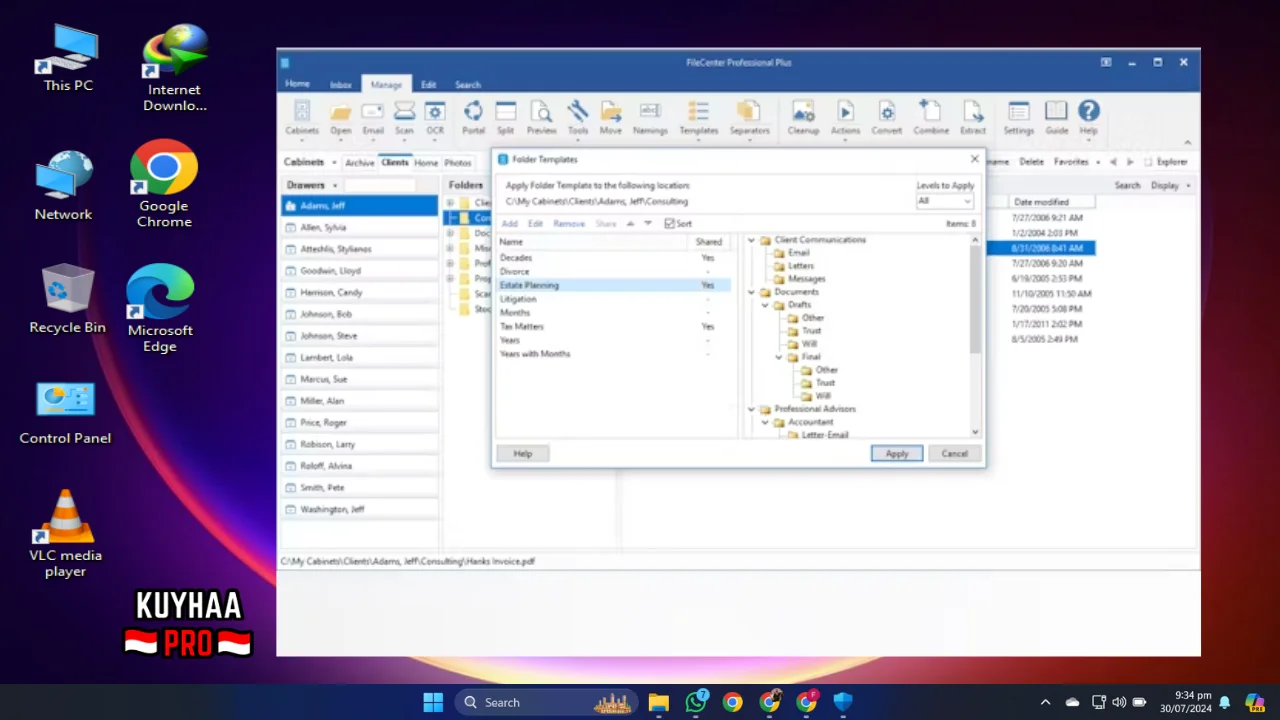Select the Photos cabinet tab
Image resolution: width=1280 pixels, height=720 pixels.
point(457,163)
